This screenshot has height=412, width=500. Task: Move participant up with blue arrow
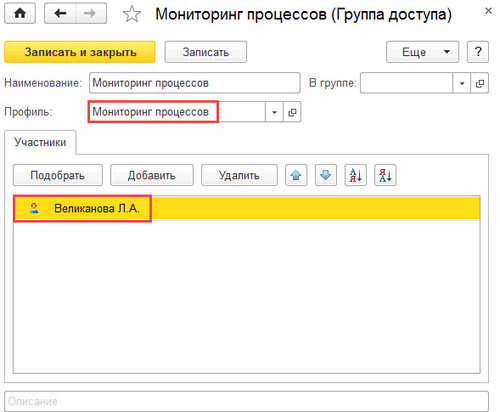296,175
